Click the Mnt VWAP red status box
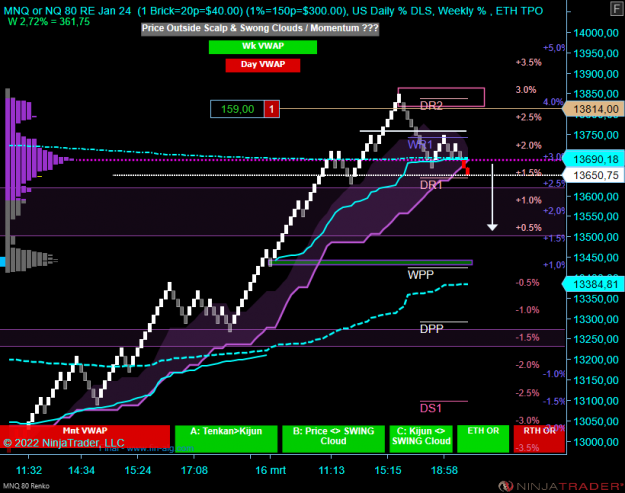 [x=85, y=438]
